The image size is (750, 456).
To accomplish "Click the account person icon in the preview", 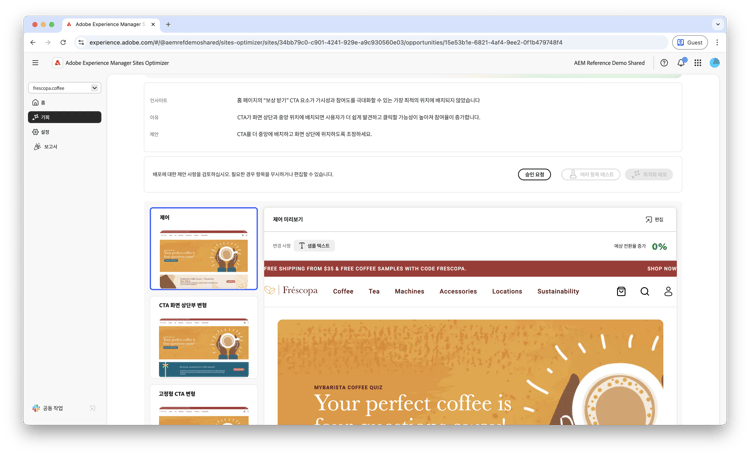I will tap(668, 291).
